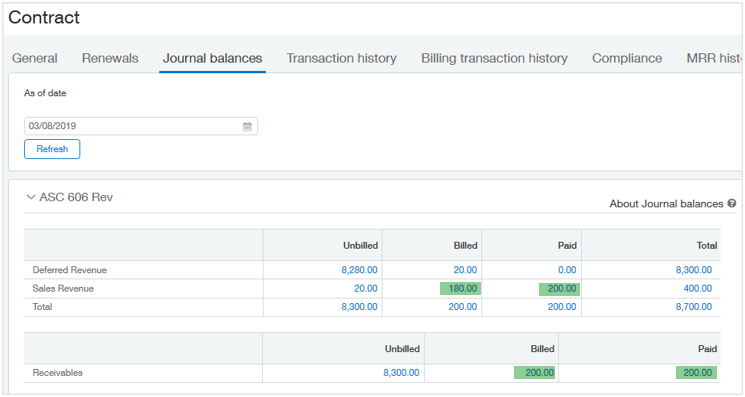The width and height of the screenshot is (745, 397).
Task: Open Deferred Revenue Unbilled 8,280.00 link
Action: tap(359, 270)
